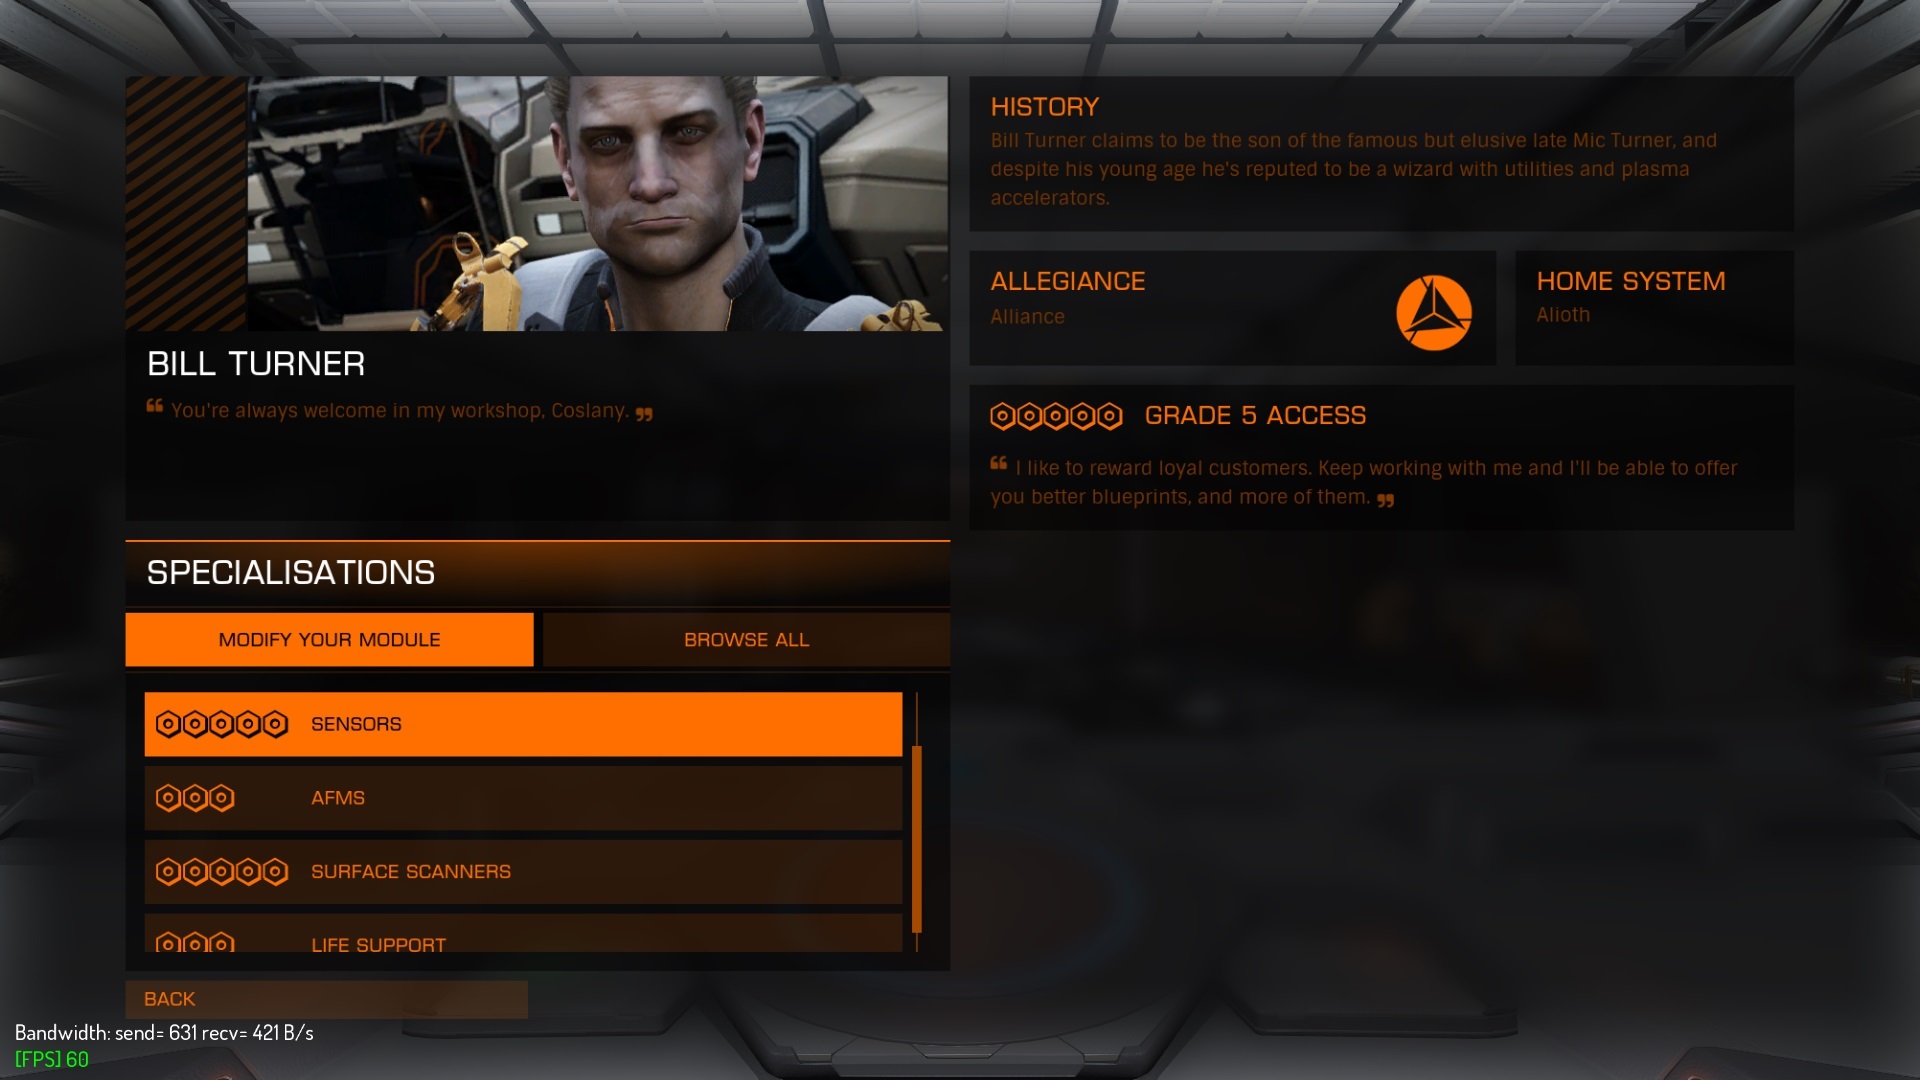Click the Allegiance Alliance panel
The image size is (1920, 1080).
[x=1232, y=308]
